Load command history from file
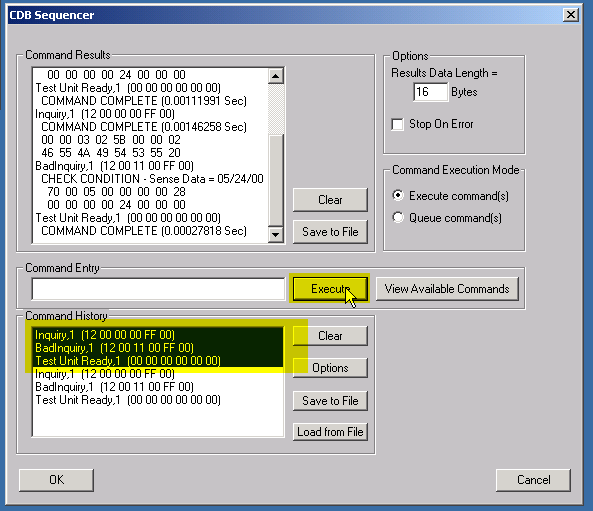593x511 pixels. pyautogui.click(x=330, y=432)
